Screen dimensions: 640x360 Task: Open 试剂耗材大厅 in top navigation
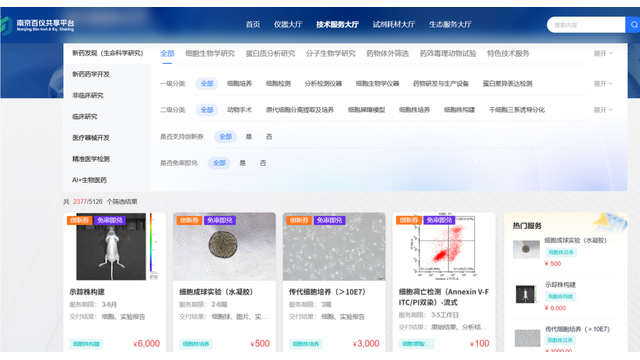coord(393,24)
